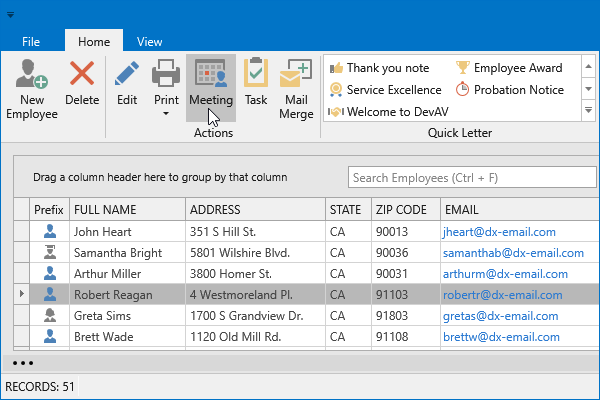
Task: Choose the Employee Award letter
Action: coord(509,68)
